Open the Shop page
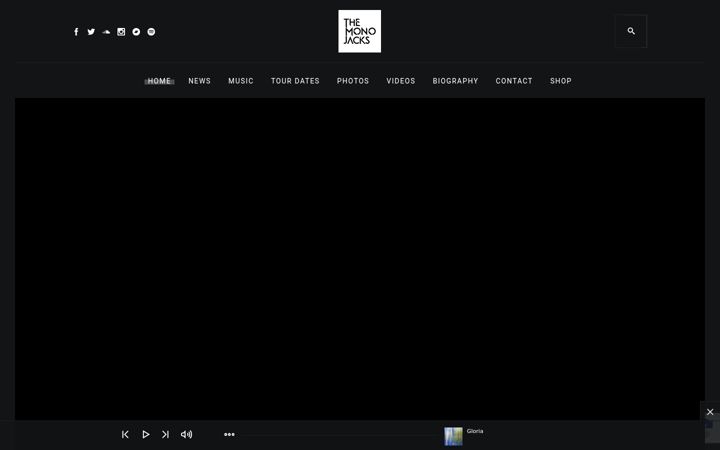720x450 pixels. (x=561, y=81)
